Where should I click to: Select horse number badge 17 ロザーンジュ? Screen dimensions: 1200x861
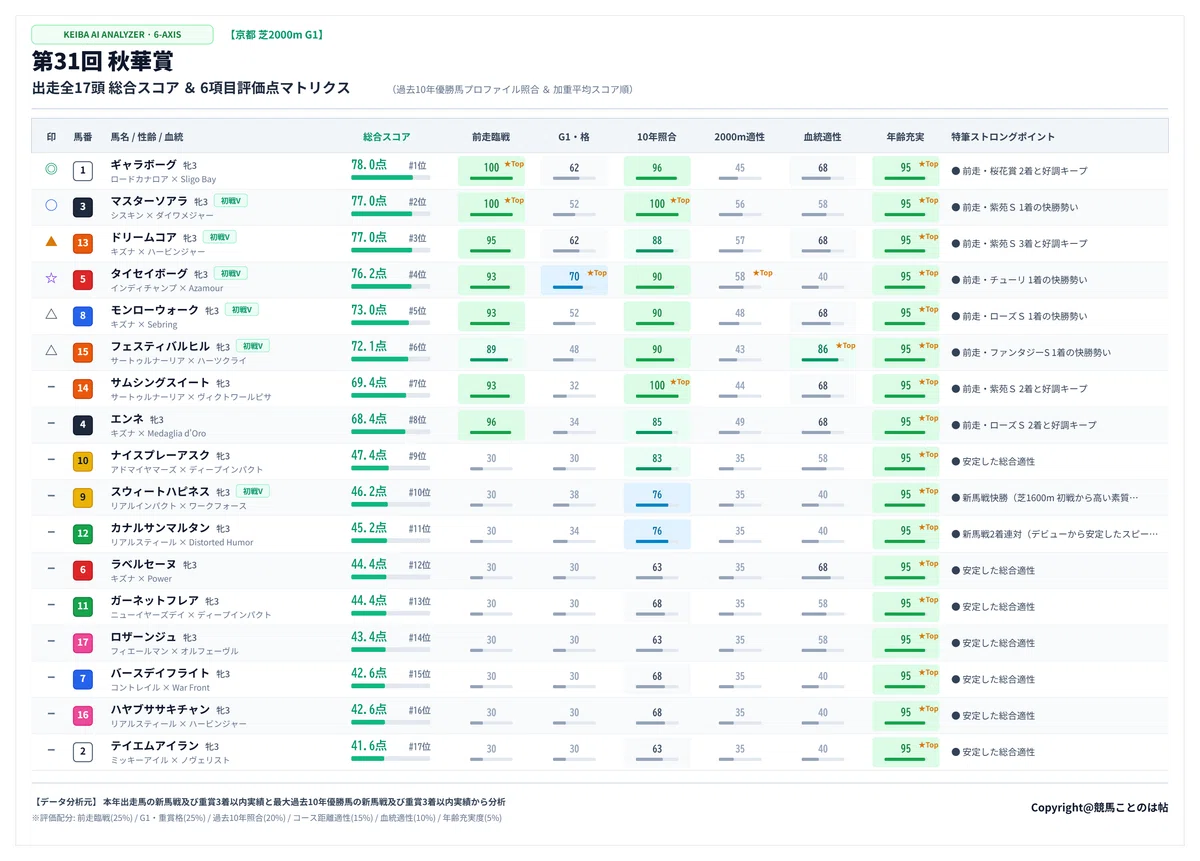point(83,643)
